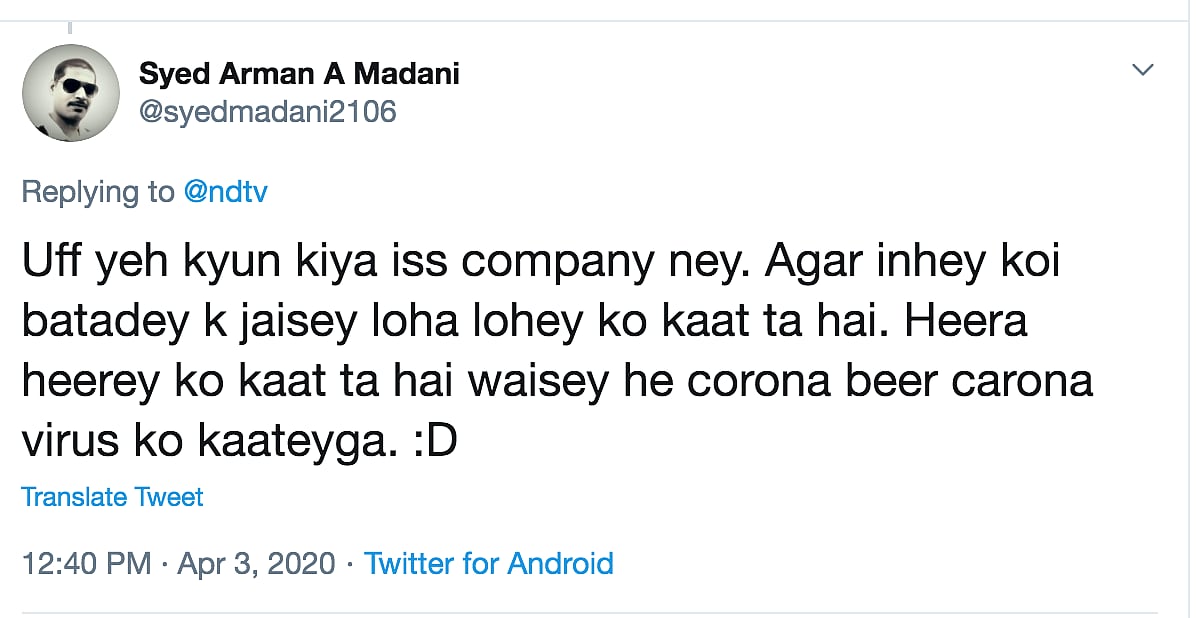Click the Translate Tweet link
The image size is (1196, 618).
pyautogui.click(x=112, y=497)
